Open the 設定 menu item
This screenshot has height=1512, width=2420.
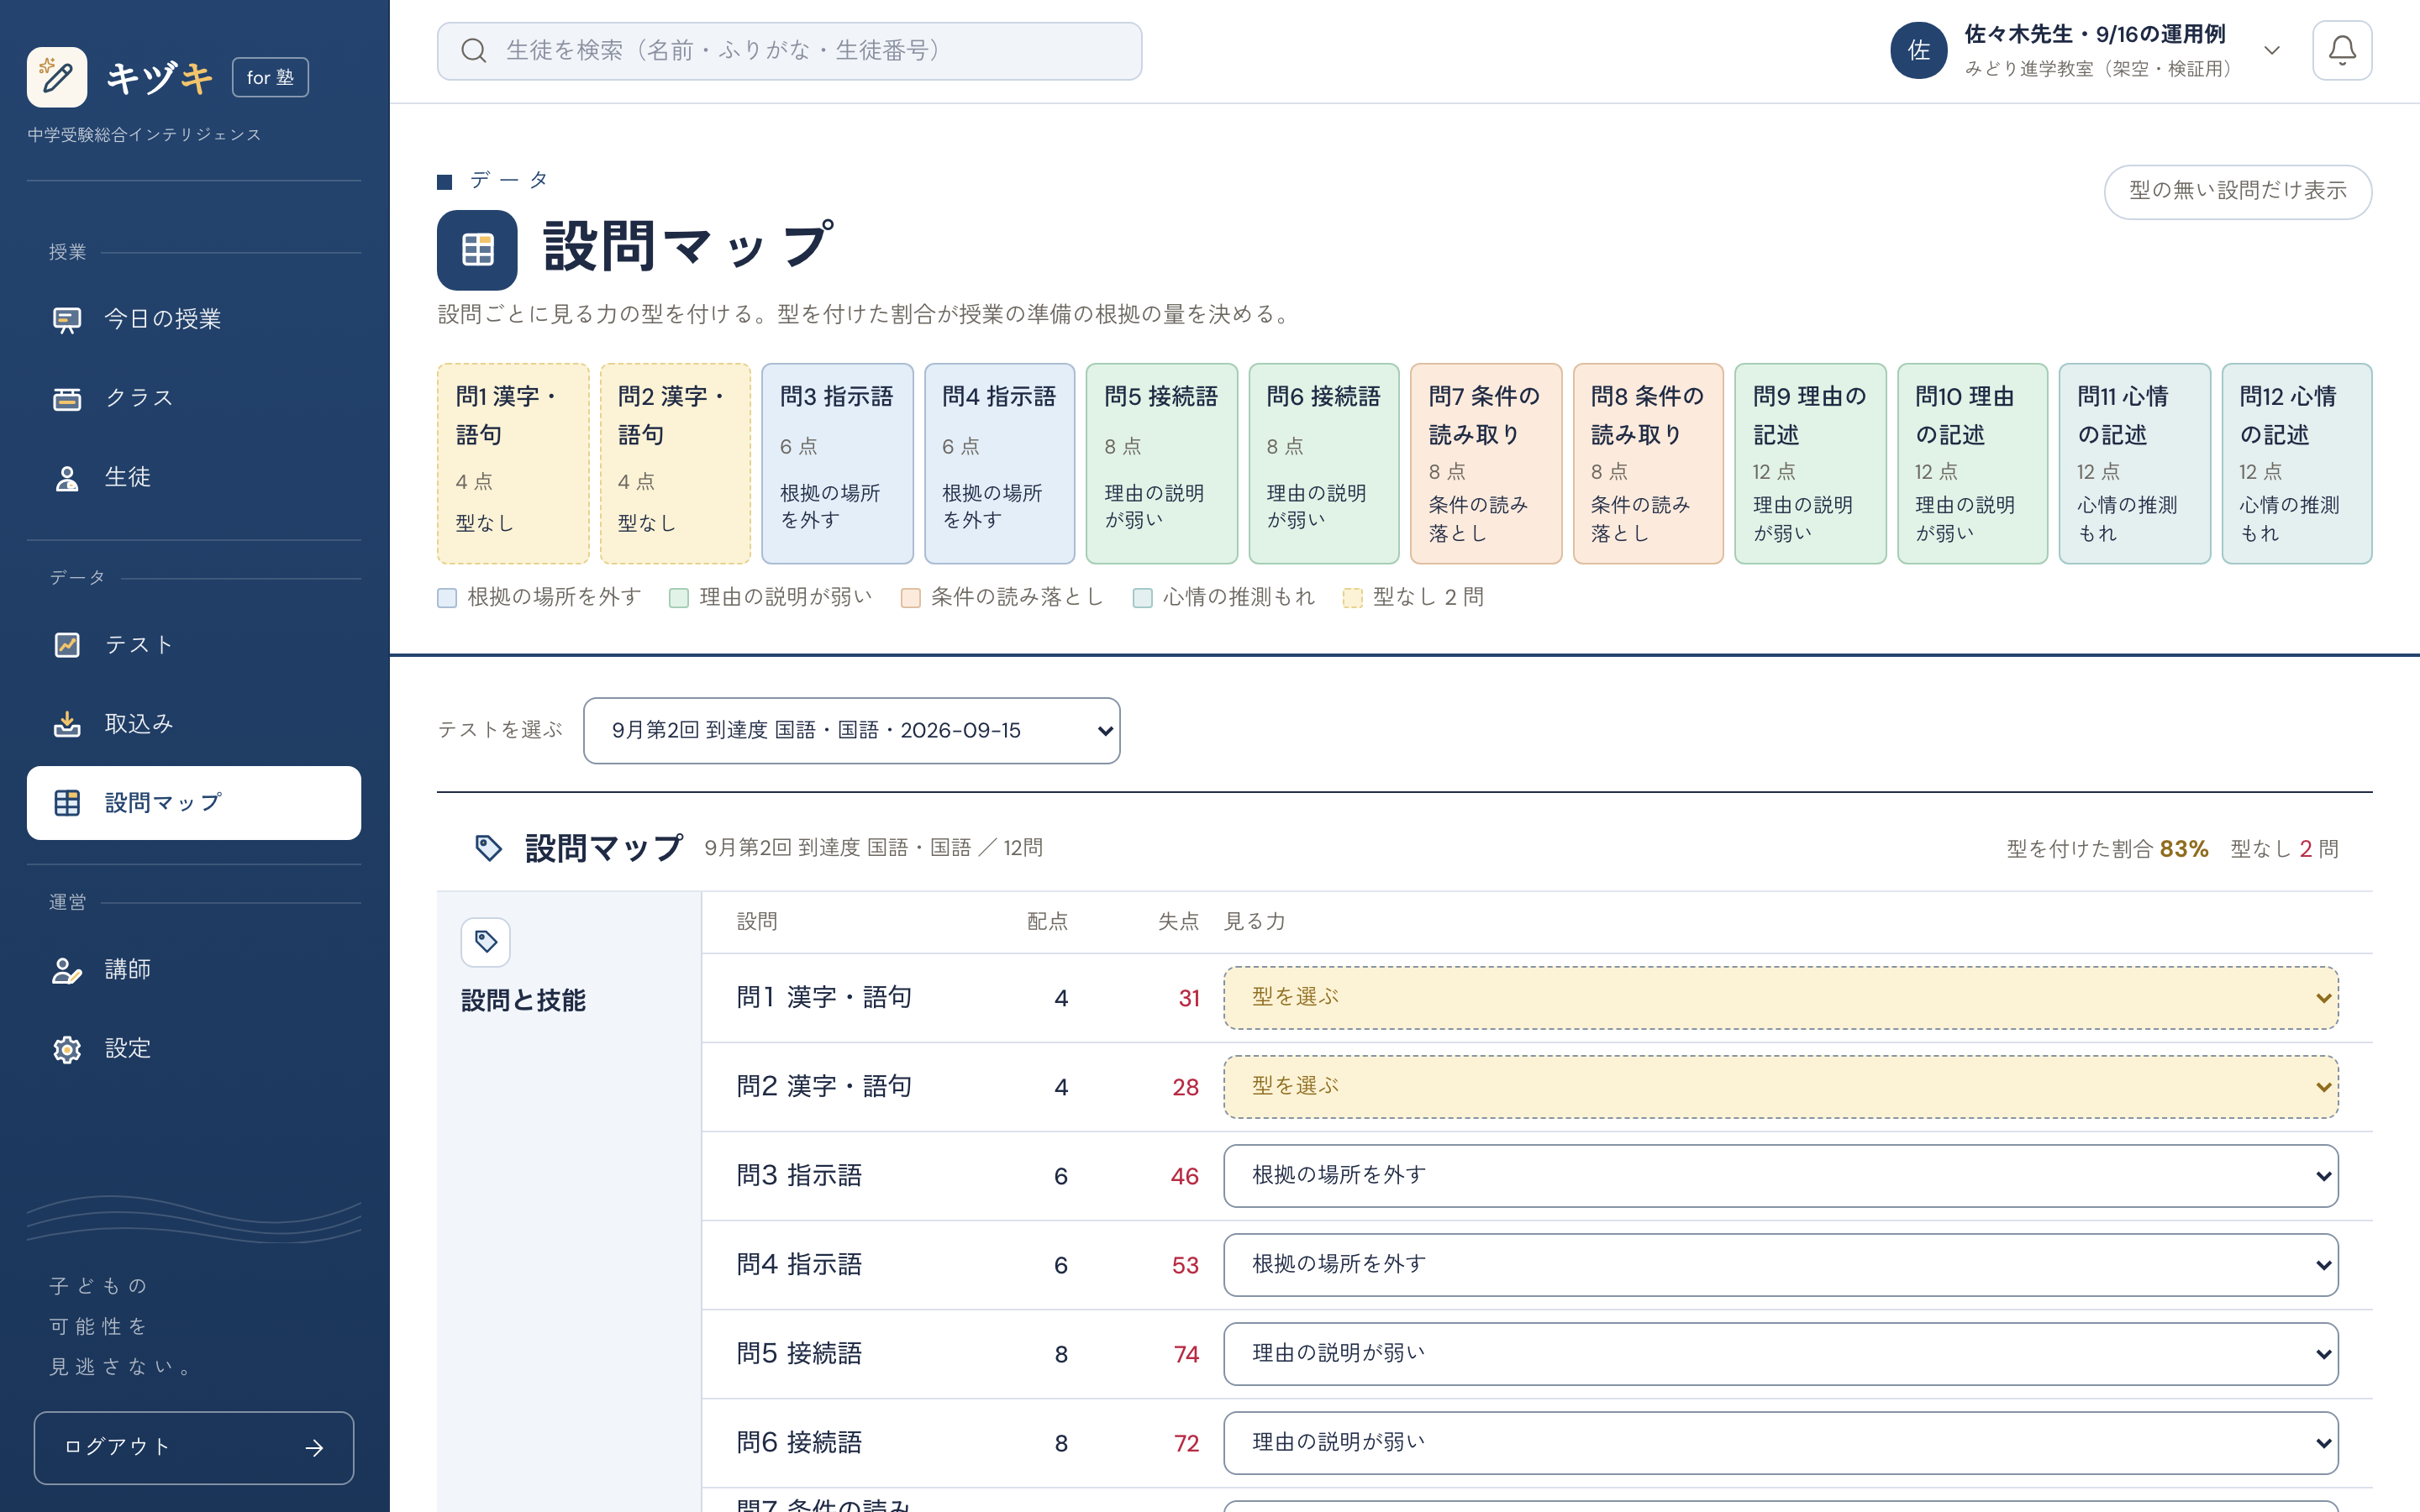point(194,1049)
